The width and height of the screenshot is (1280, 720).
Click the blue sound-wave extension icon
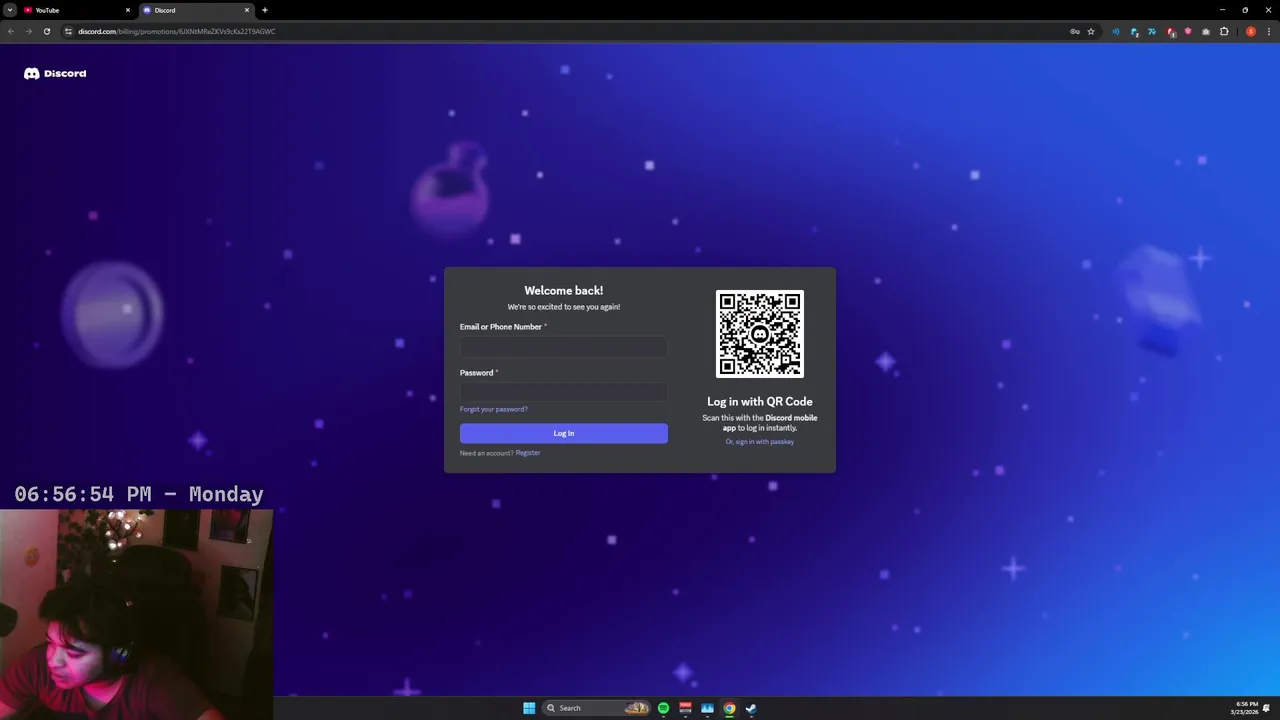[1116, 31]
